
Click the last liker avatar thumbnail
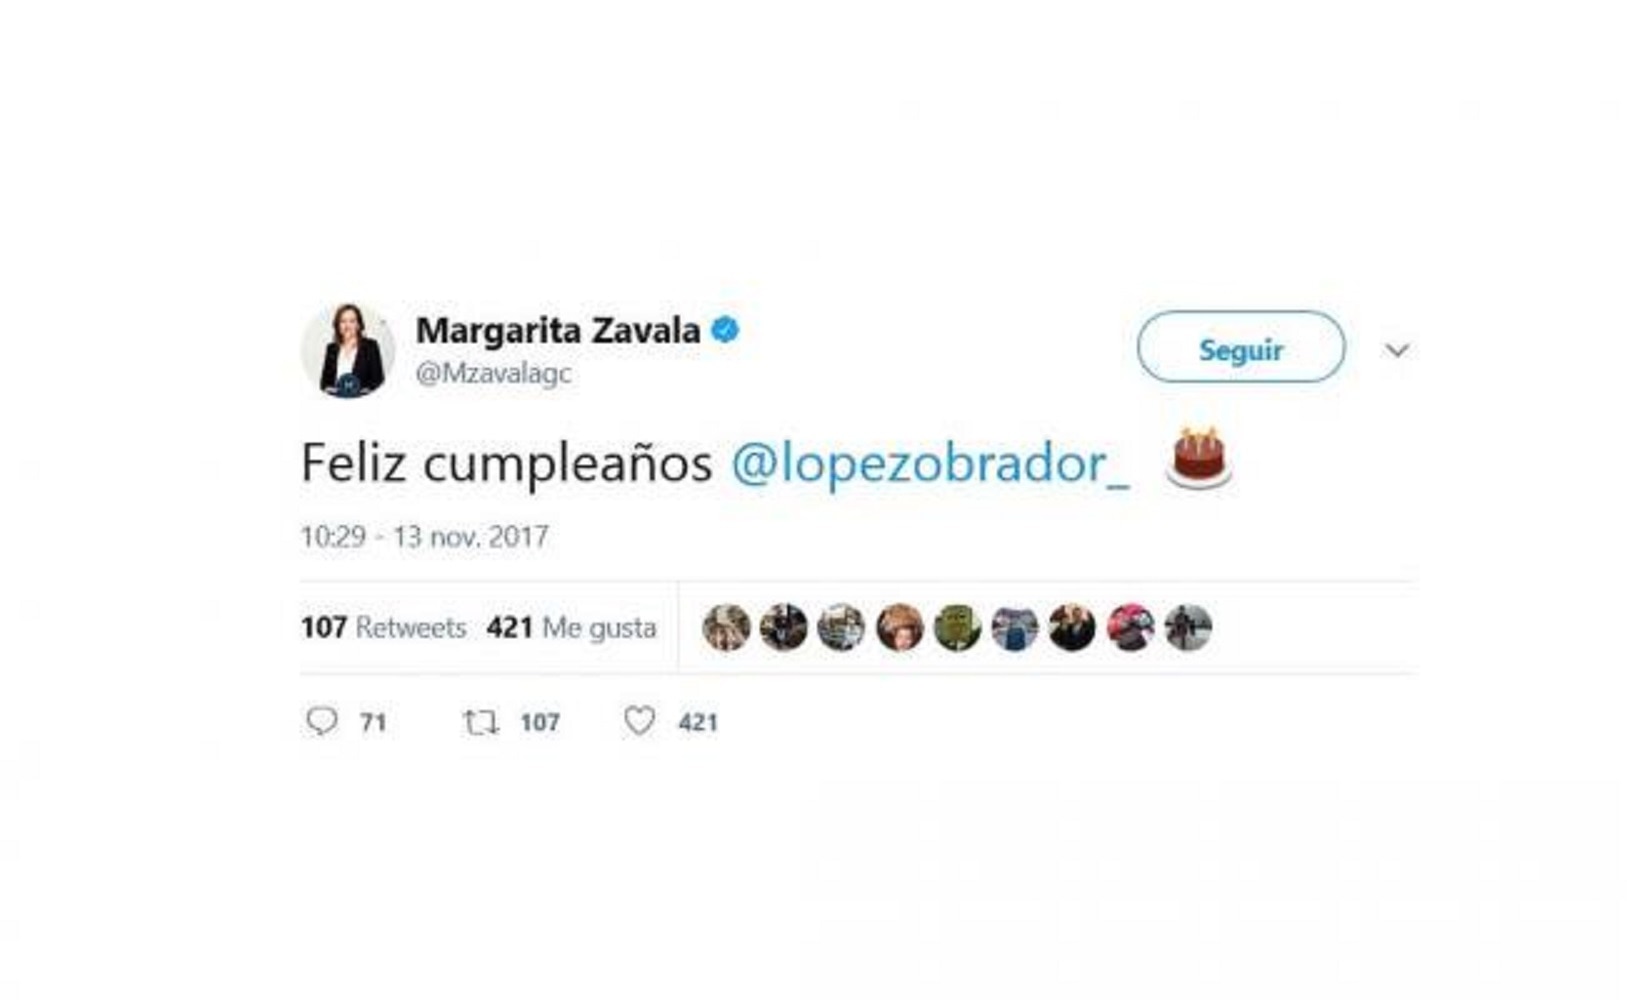tap(1188, 628)
